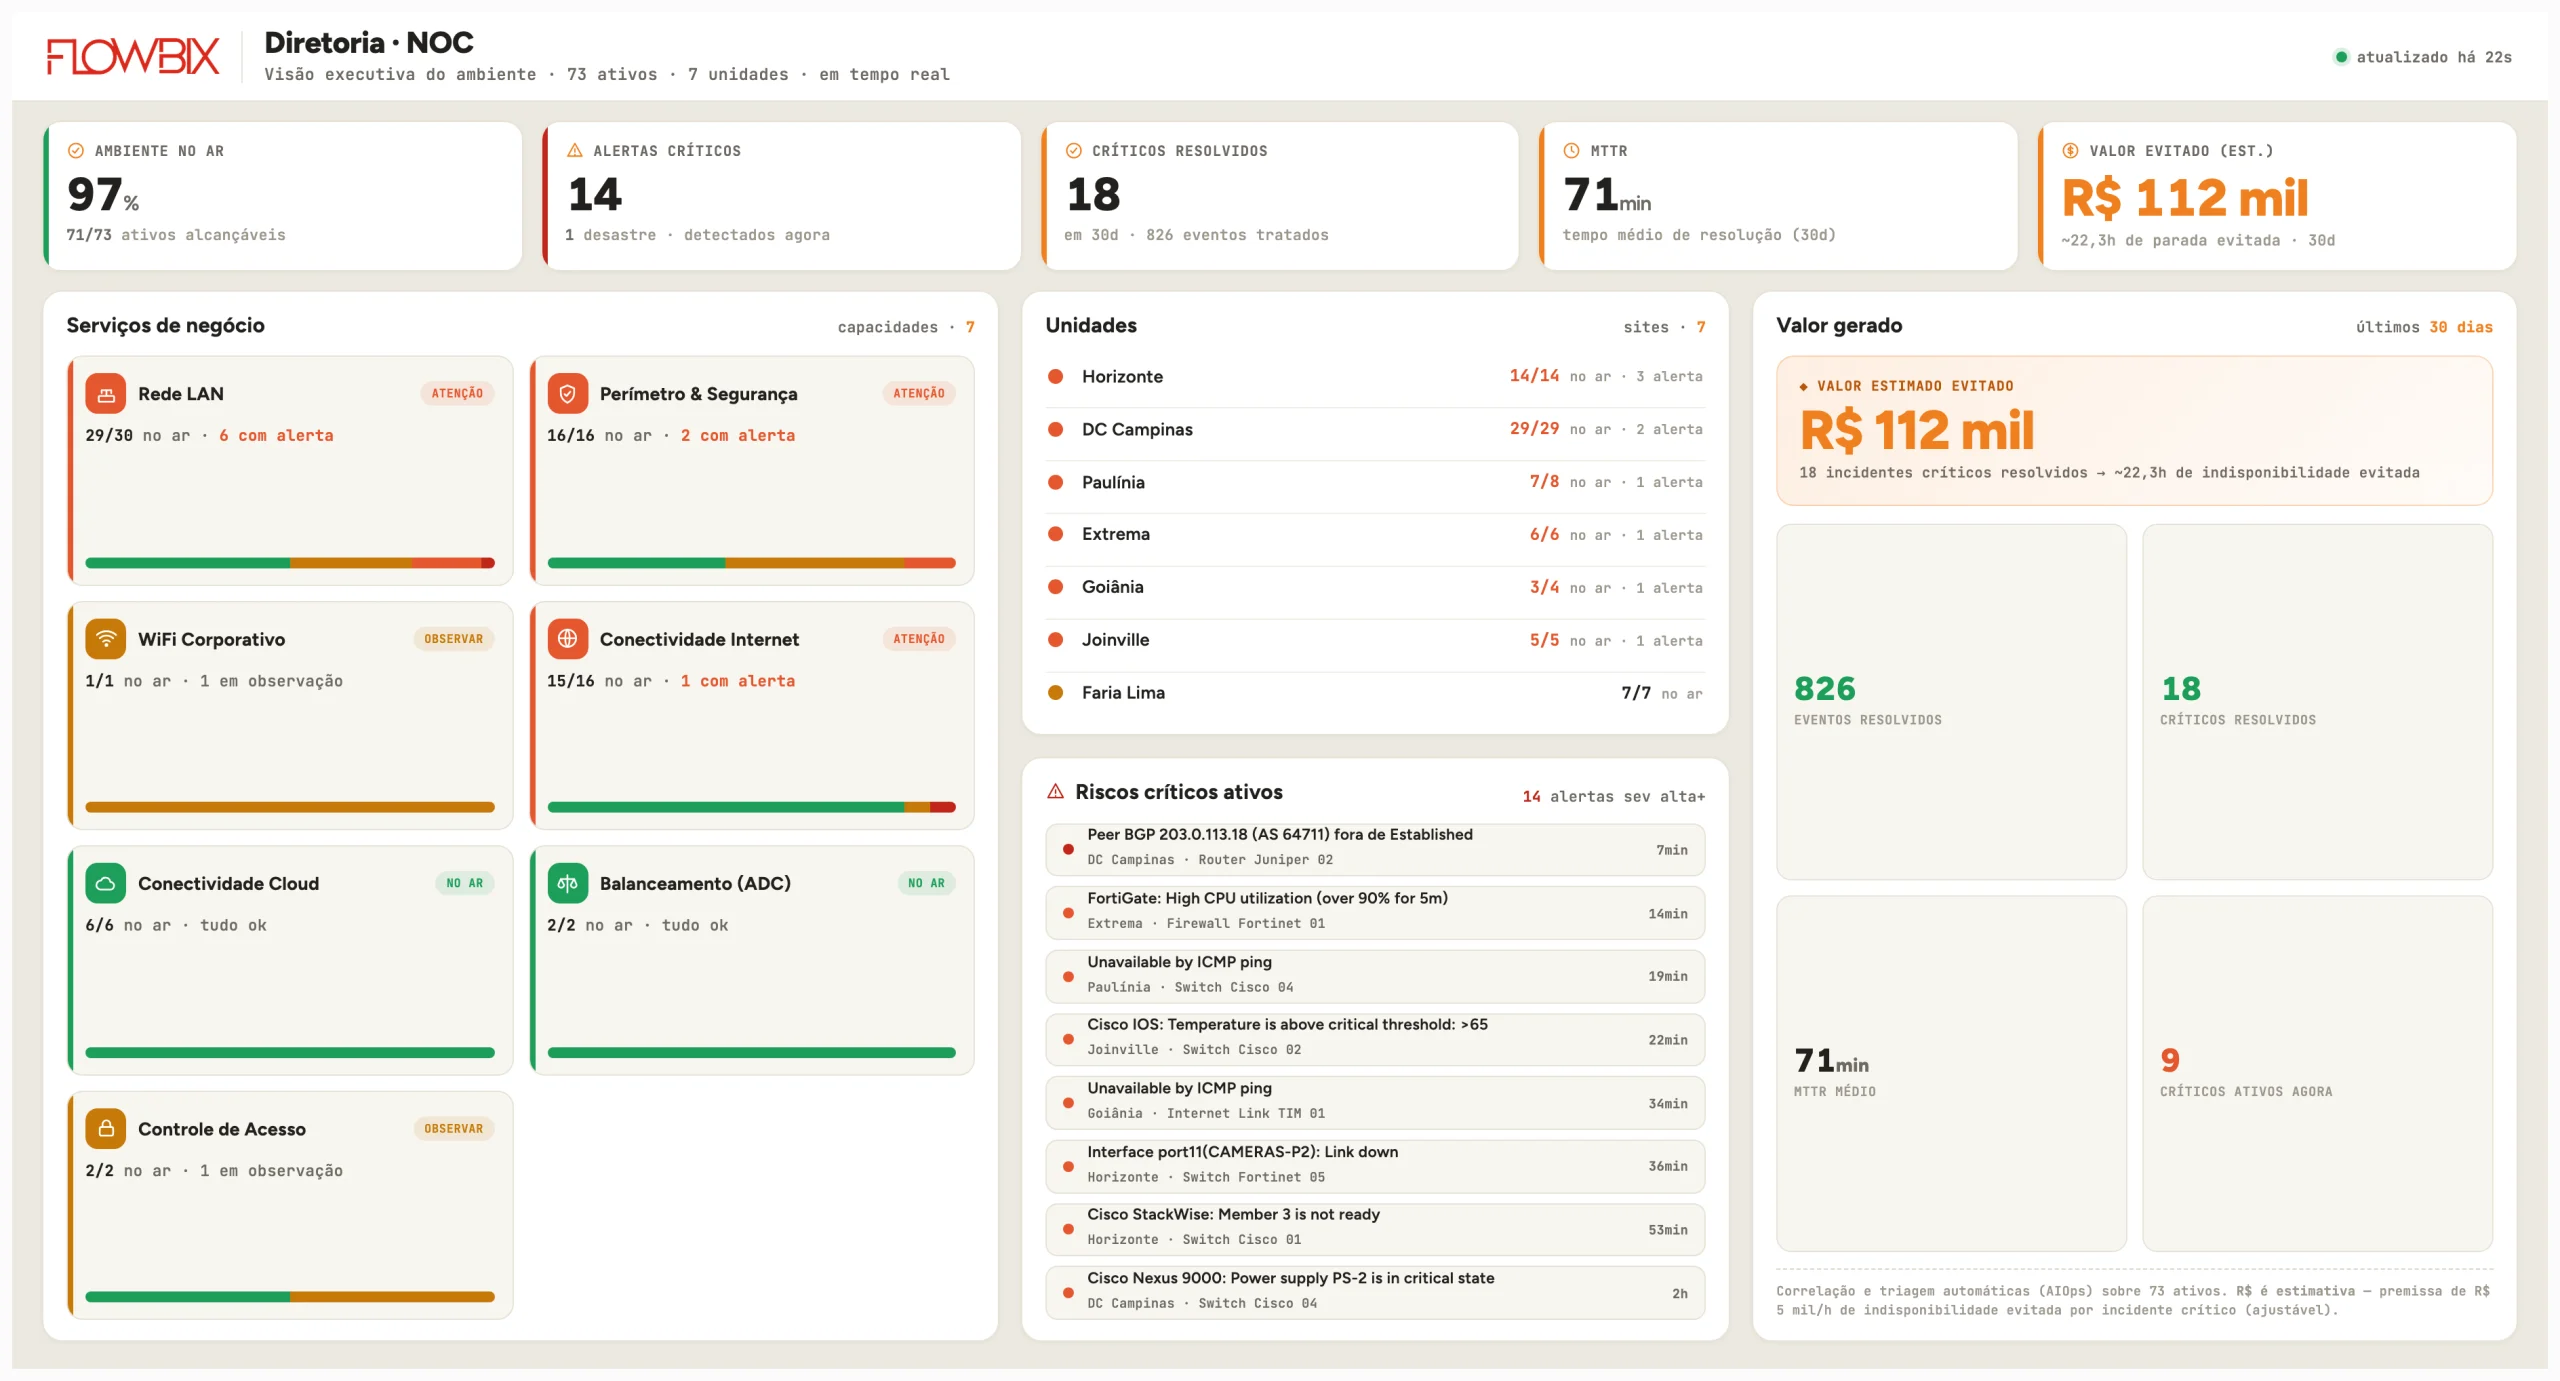Viewport: 2560px width, 1381px height.
Task: Click the Perímetro & Segurança shield icon
Action: point(567,394)
